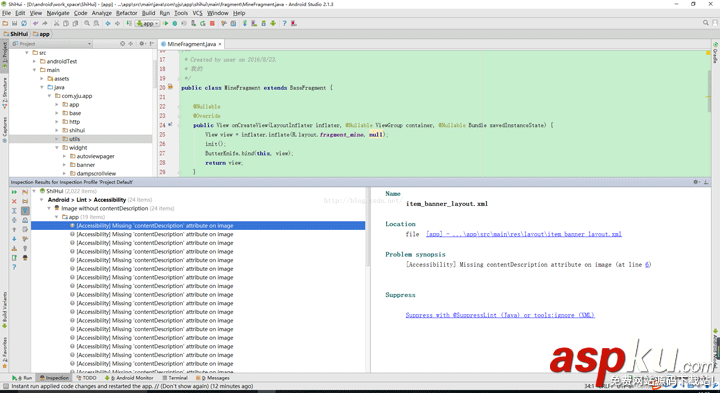The image size is (720, 393).
Task: Click the Replace toolbar icon
Action: click(x=96, y=23)
